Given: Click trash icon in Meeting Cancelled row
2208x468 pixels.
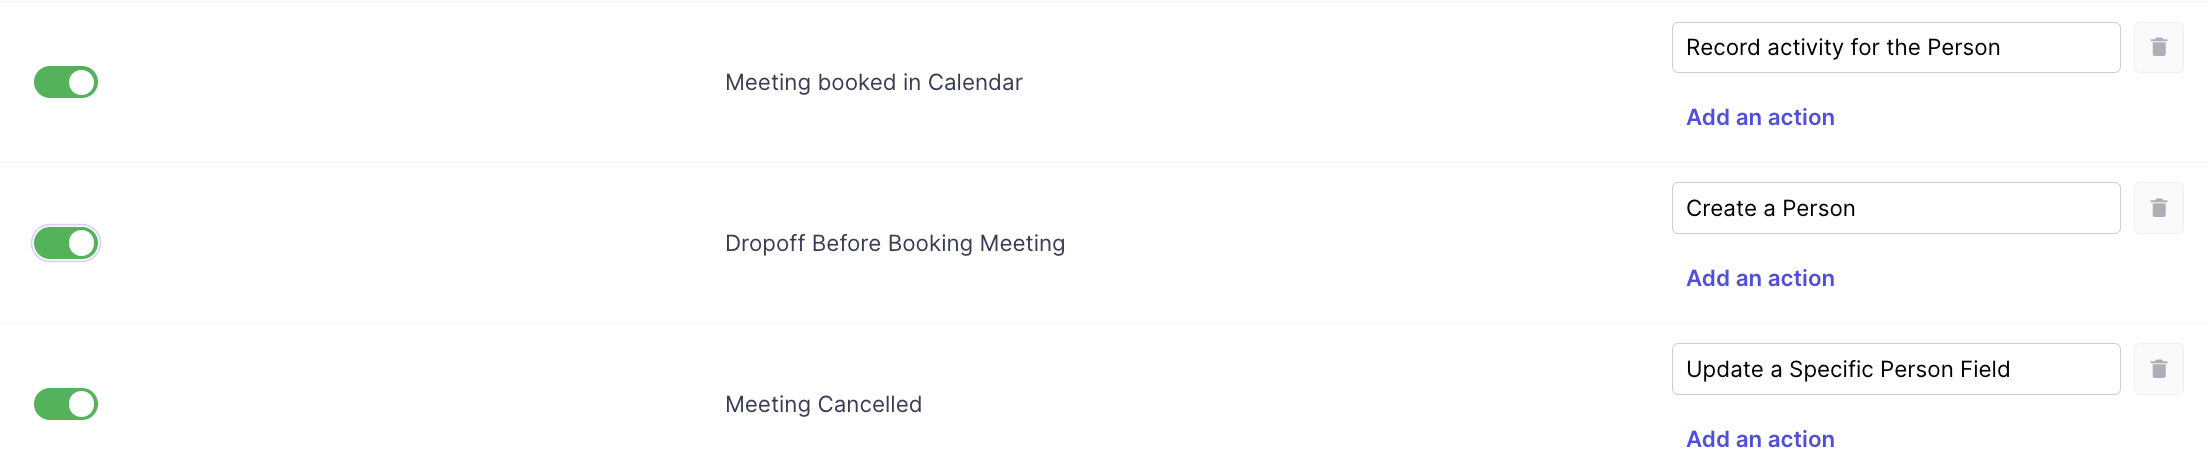Looking at the screenshot, I should (x=2158, y=369).
